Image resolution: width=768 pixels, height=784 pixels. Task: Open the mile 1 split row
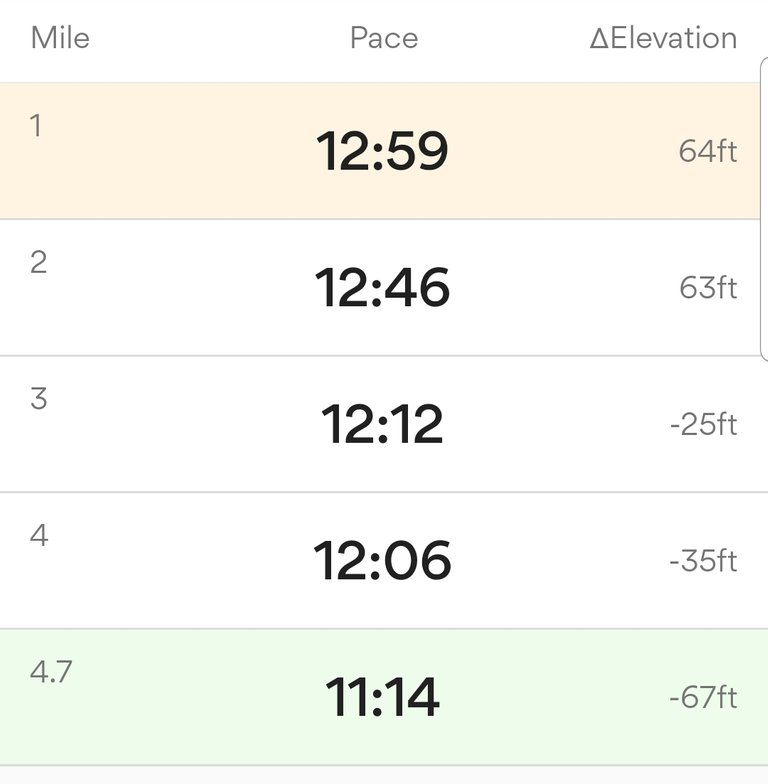point(380,151)
